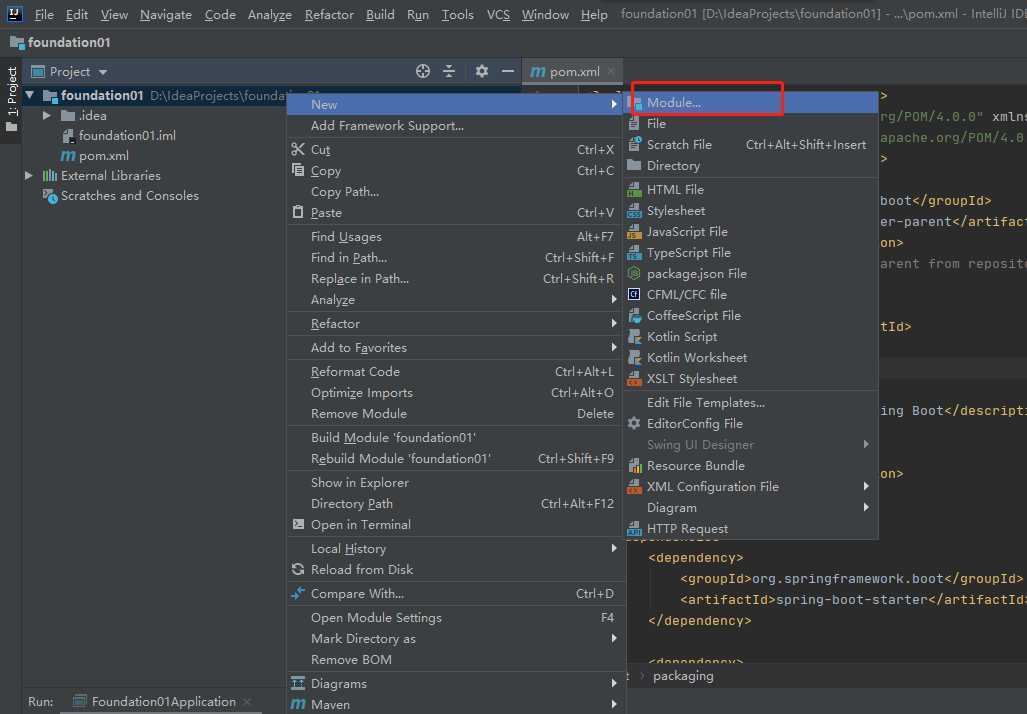Screen dimensions: 1027x714
Task: Click the Directory folder icon in submenu
Action: point(634,165)
